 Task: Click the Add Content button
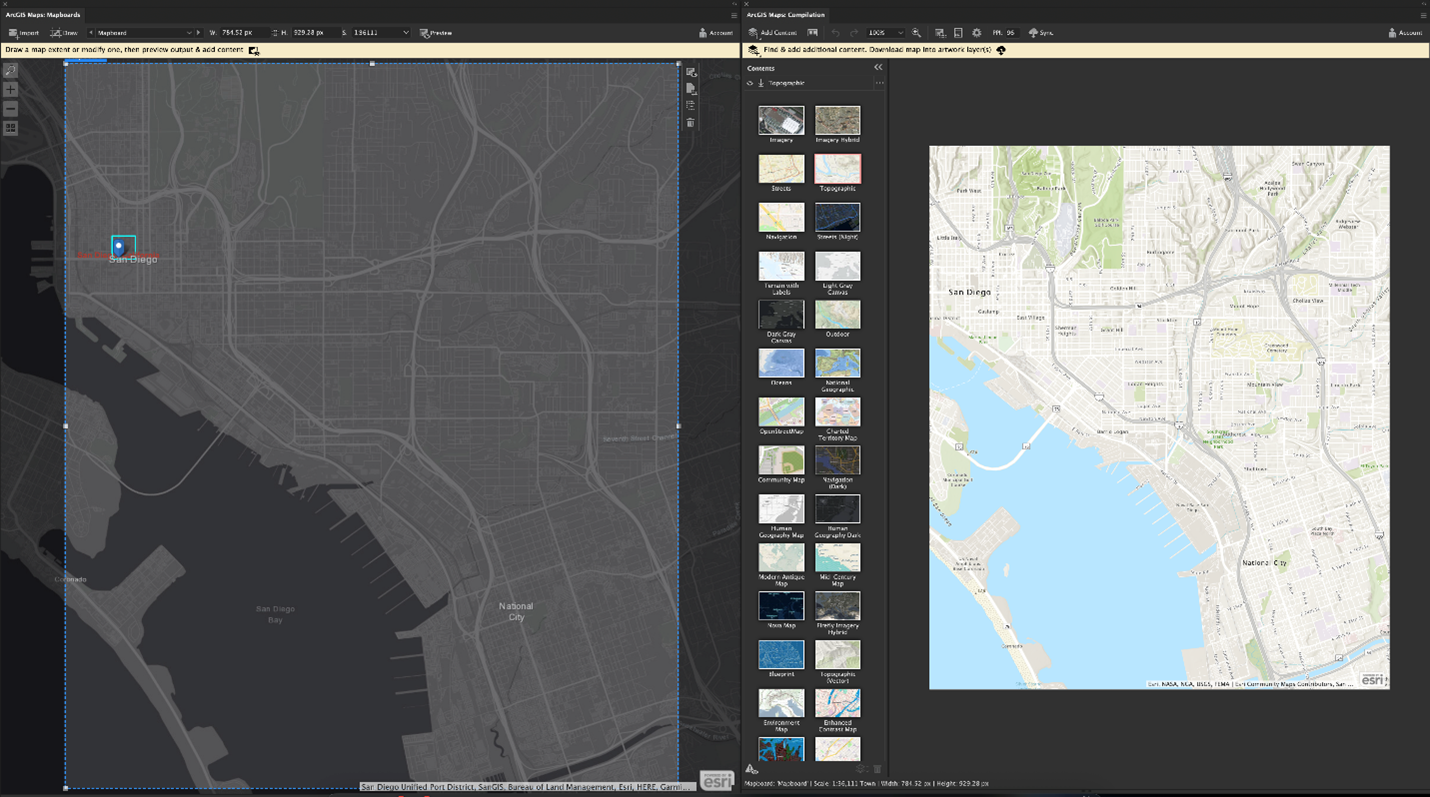click(773, 33)
